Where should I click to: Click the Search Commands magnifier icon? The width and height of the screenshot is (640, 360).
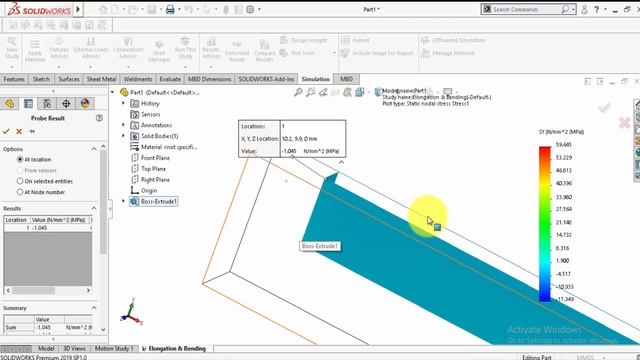point(565,9)
